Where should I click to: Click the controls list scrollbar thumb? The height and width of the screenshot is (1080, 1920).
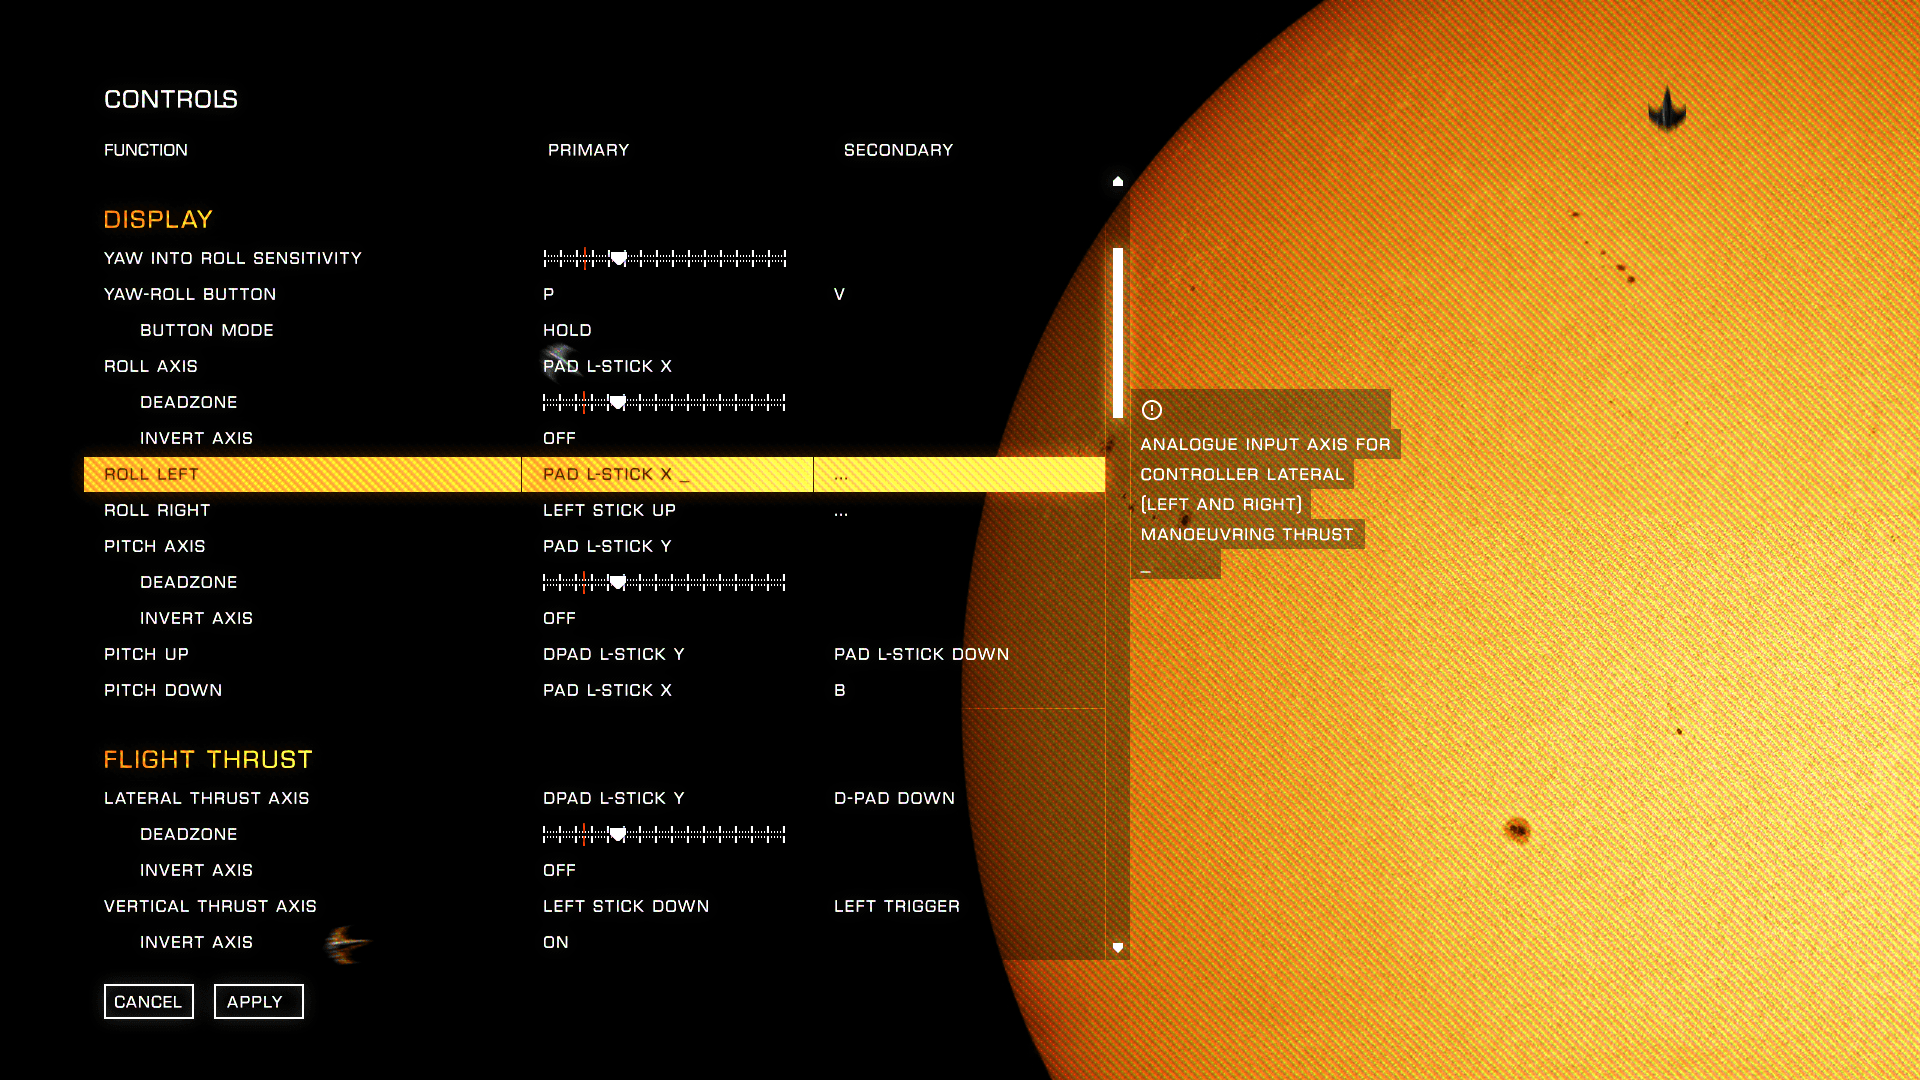1118,333
